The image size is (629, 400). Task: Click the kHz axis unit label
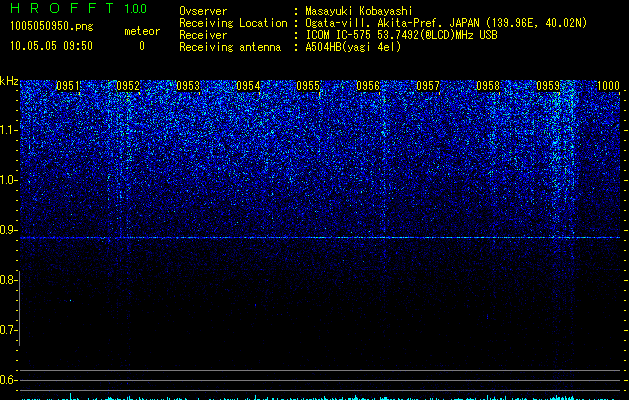(9, 81)
